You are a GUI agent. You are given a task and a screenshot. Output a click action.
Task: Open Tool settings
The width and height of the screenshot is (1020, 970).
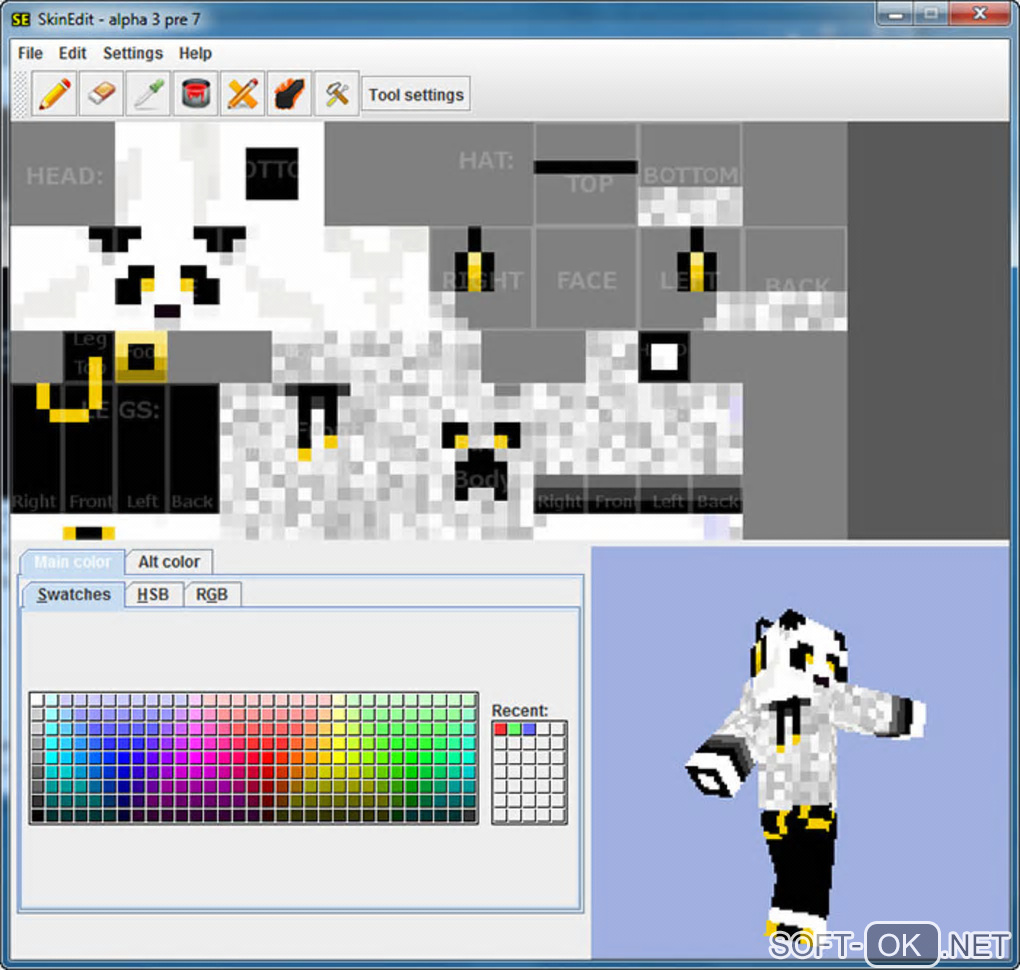pos(416,95)
